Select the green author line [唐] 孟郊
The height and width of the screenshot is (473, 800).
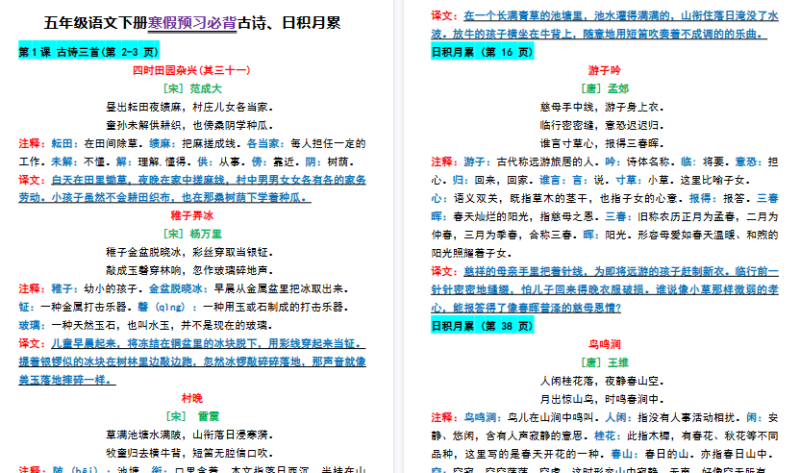605,89
